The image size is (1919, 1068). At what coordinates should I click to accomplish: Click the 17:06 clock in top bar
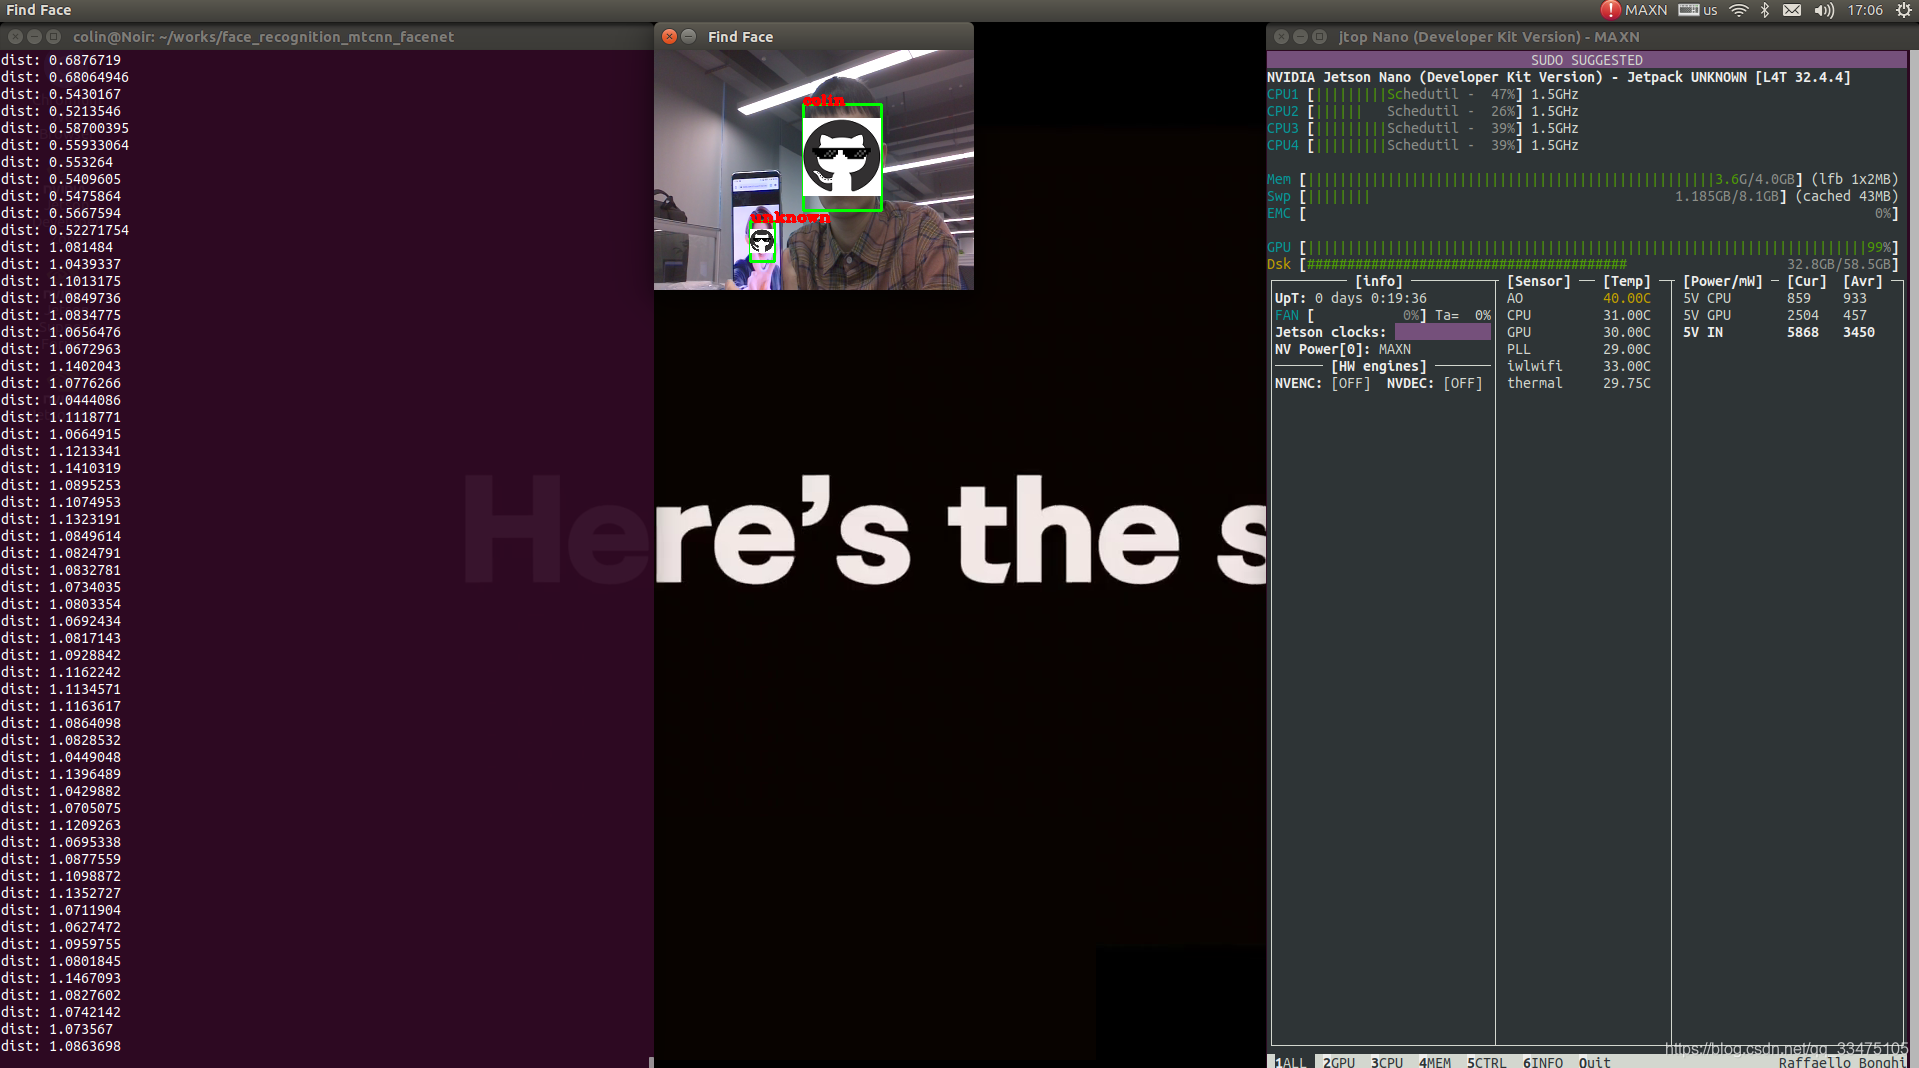[x=1865, y=10]
